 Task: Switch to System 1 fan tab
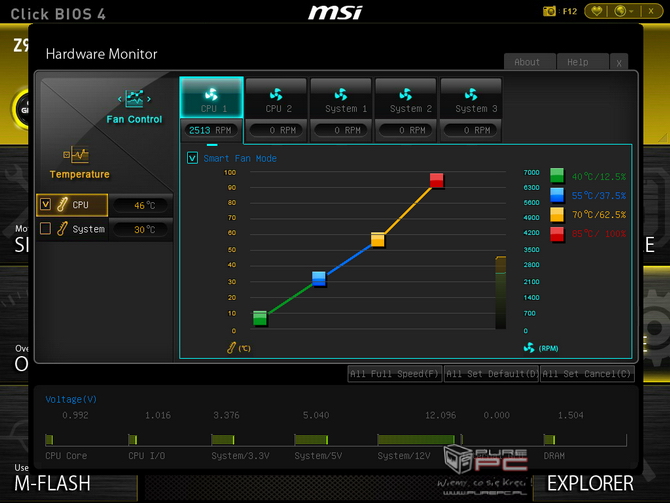[341, 98]
